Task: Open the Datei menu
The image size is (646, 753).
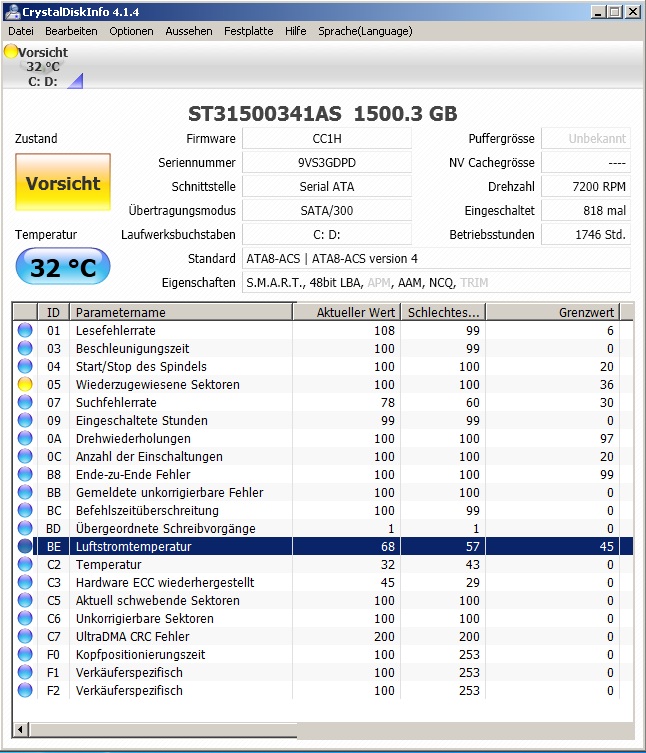Action: [21, 31]
